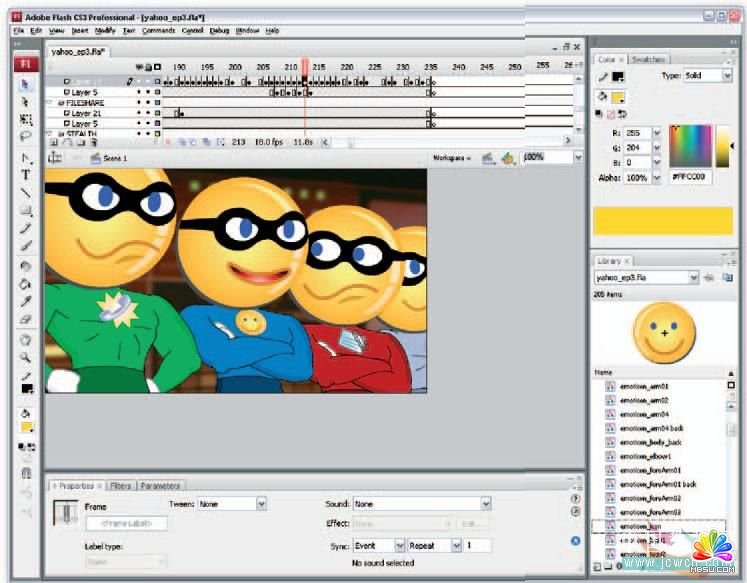Open the Modify menu
Screen dimensions: 747x583
click(105, 31)
